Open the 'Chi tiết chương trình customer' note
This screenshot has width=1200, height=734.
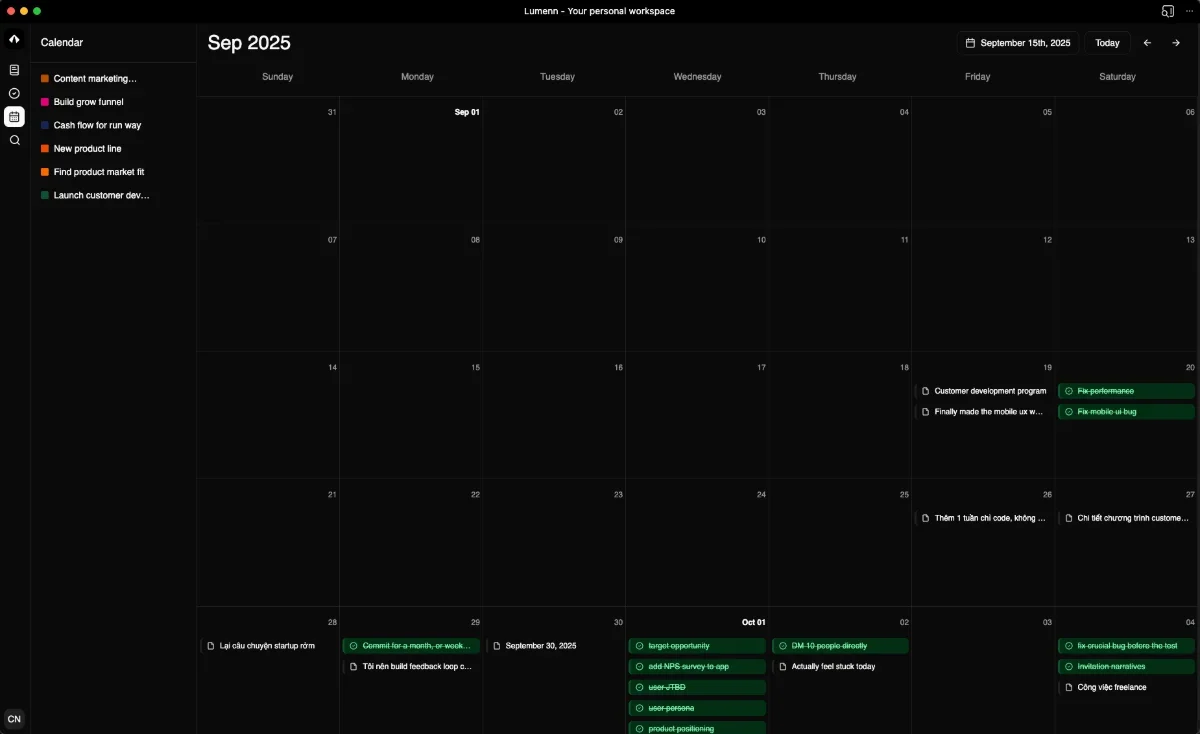point(1125,518)
